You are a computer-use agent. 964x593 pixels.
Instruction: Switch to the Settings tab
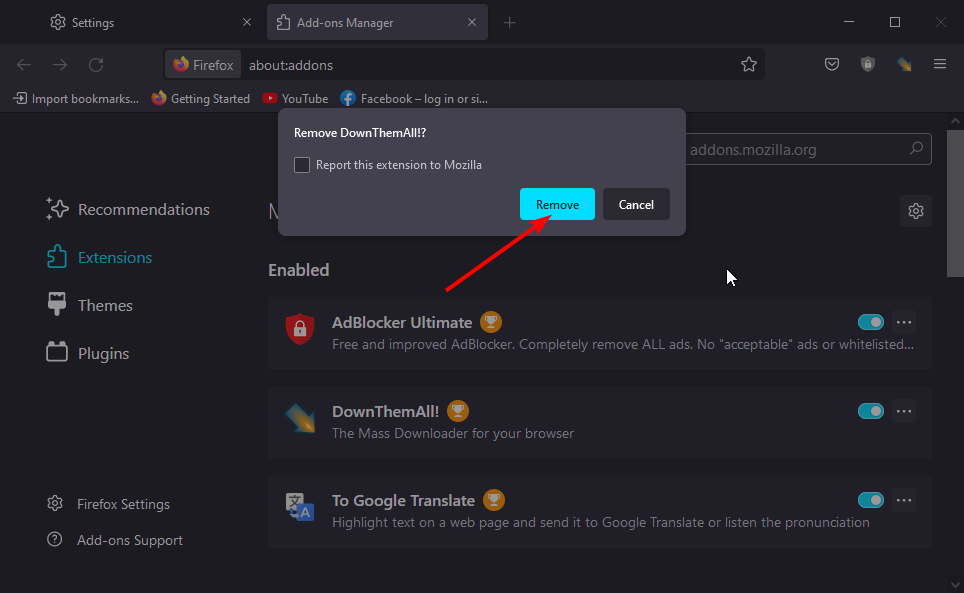coord(149,23)
